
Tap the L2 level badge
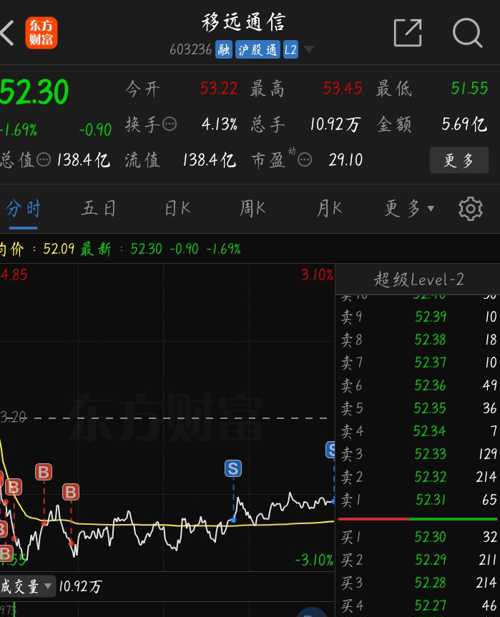pos(291,50)
